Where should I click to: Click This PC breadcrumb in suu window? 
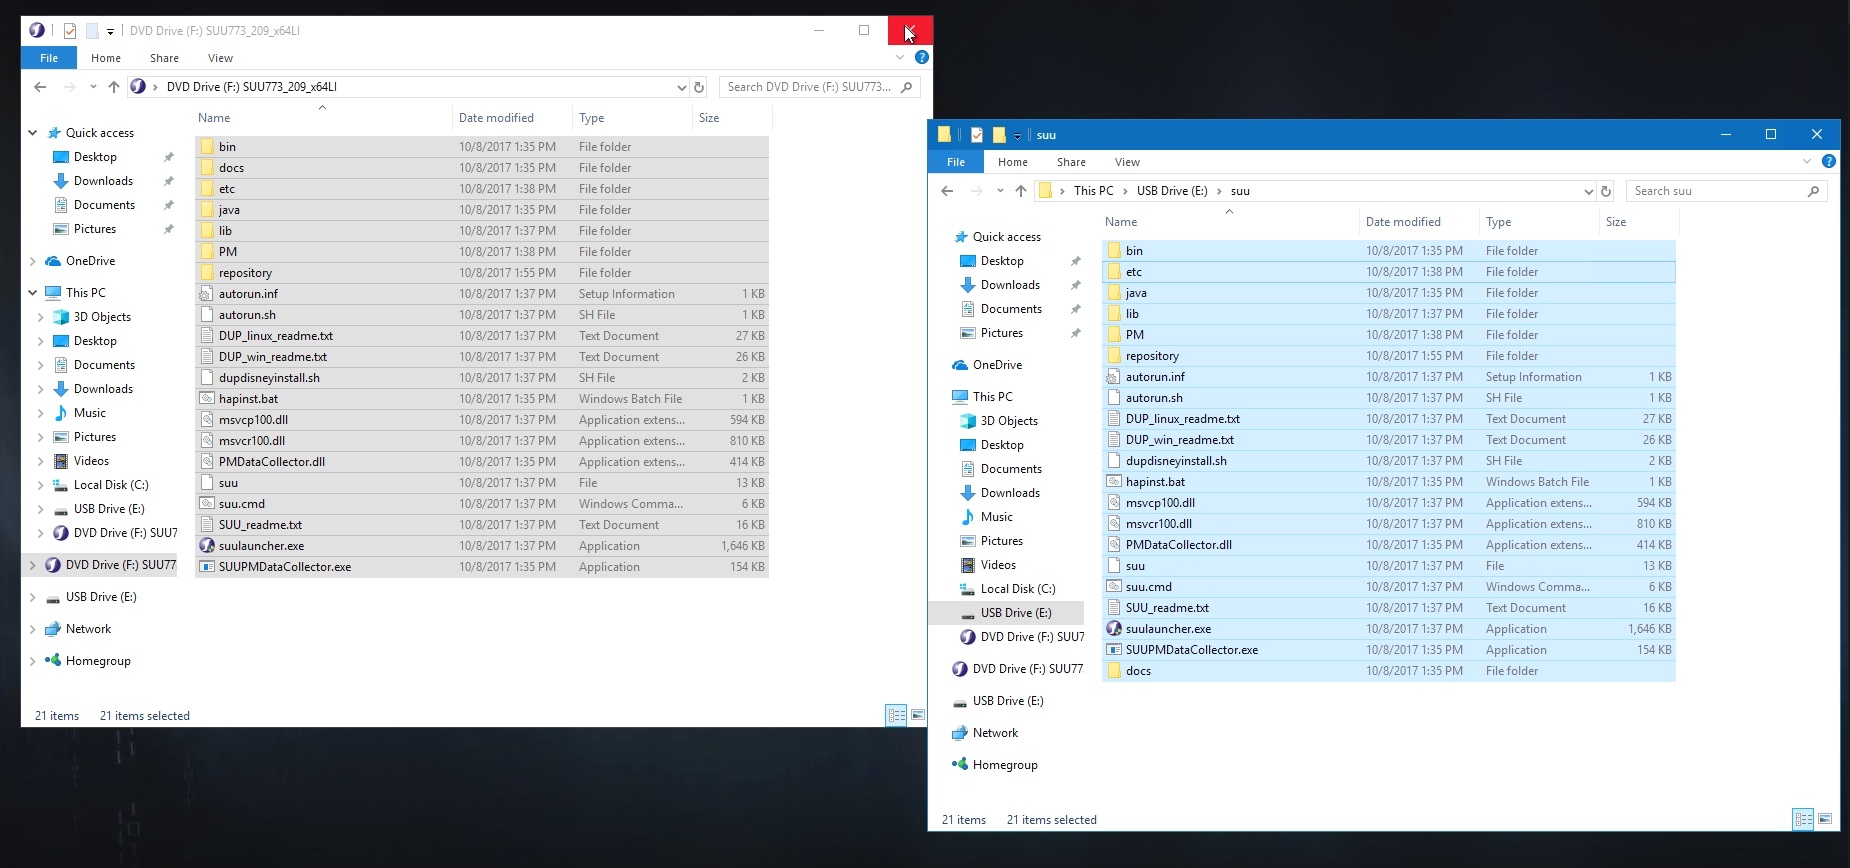pos(1094,191)
